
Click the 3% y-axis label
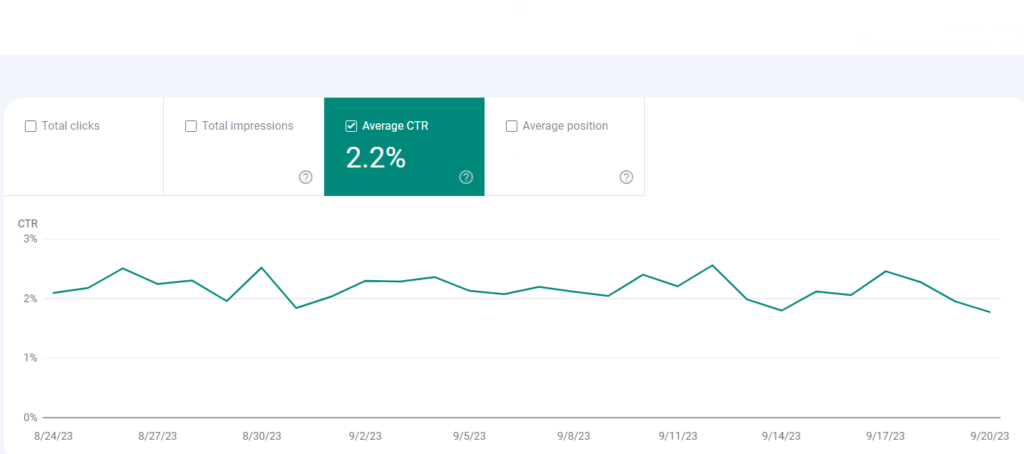[x=31, y=239]
